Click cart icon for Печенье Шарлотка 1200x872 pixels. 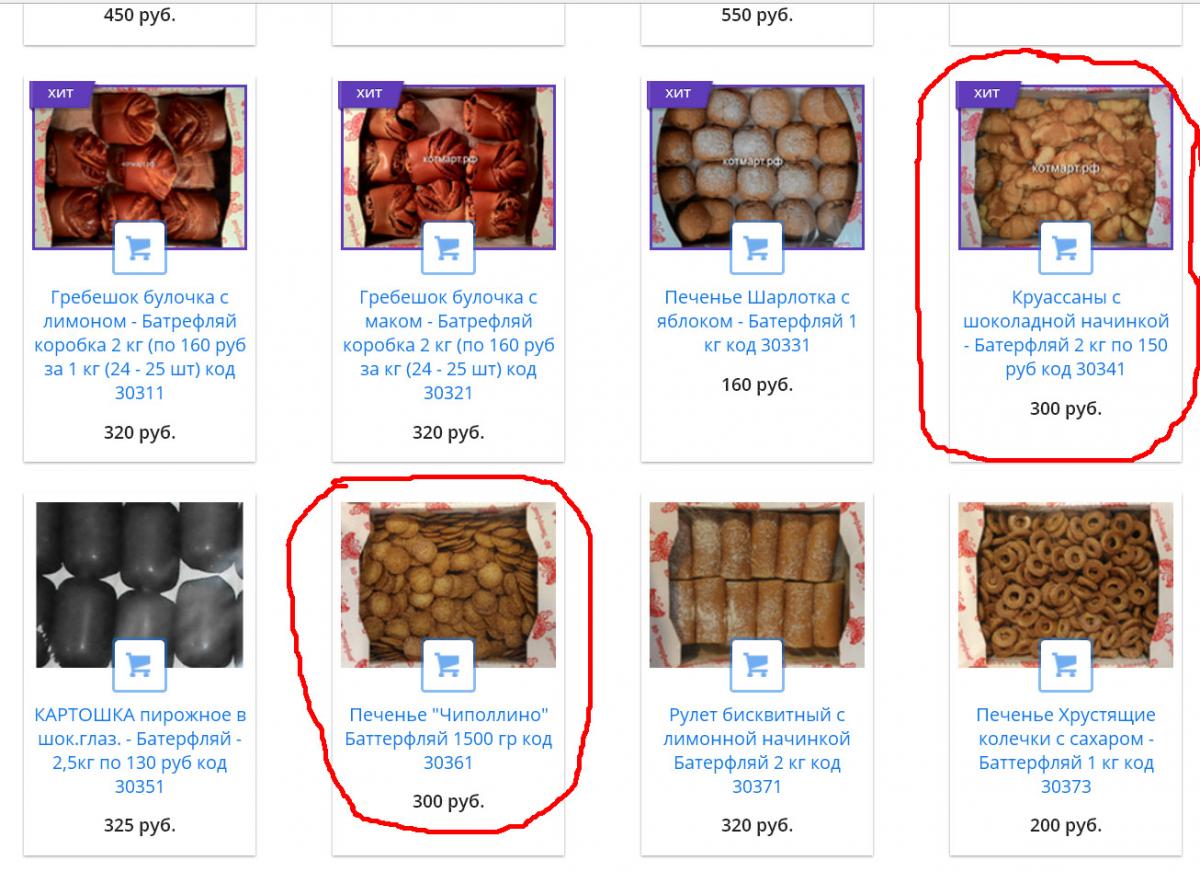757,248
